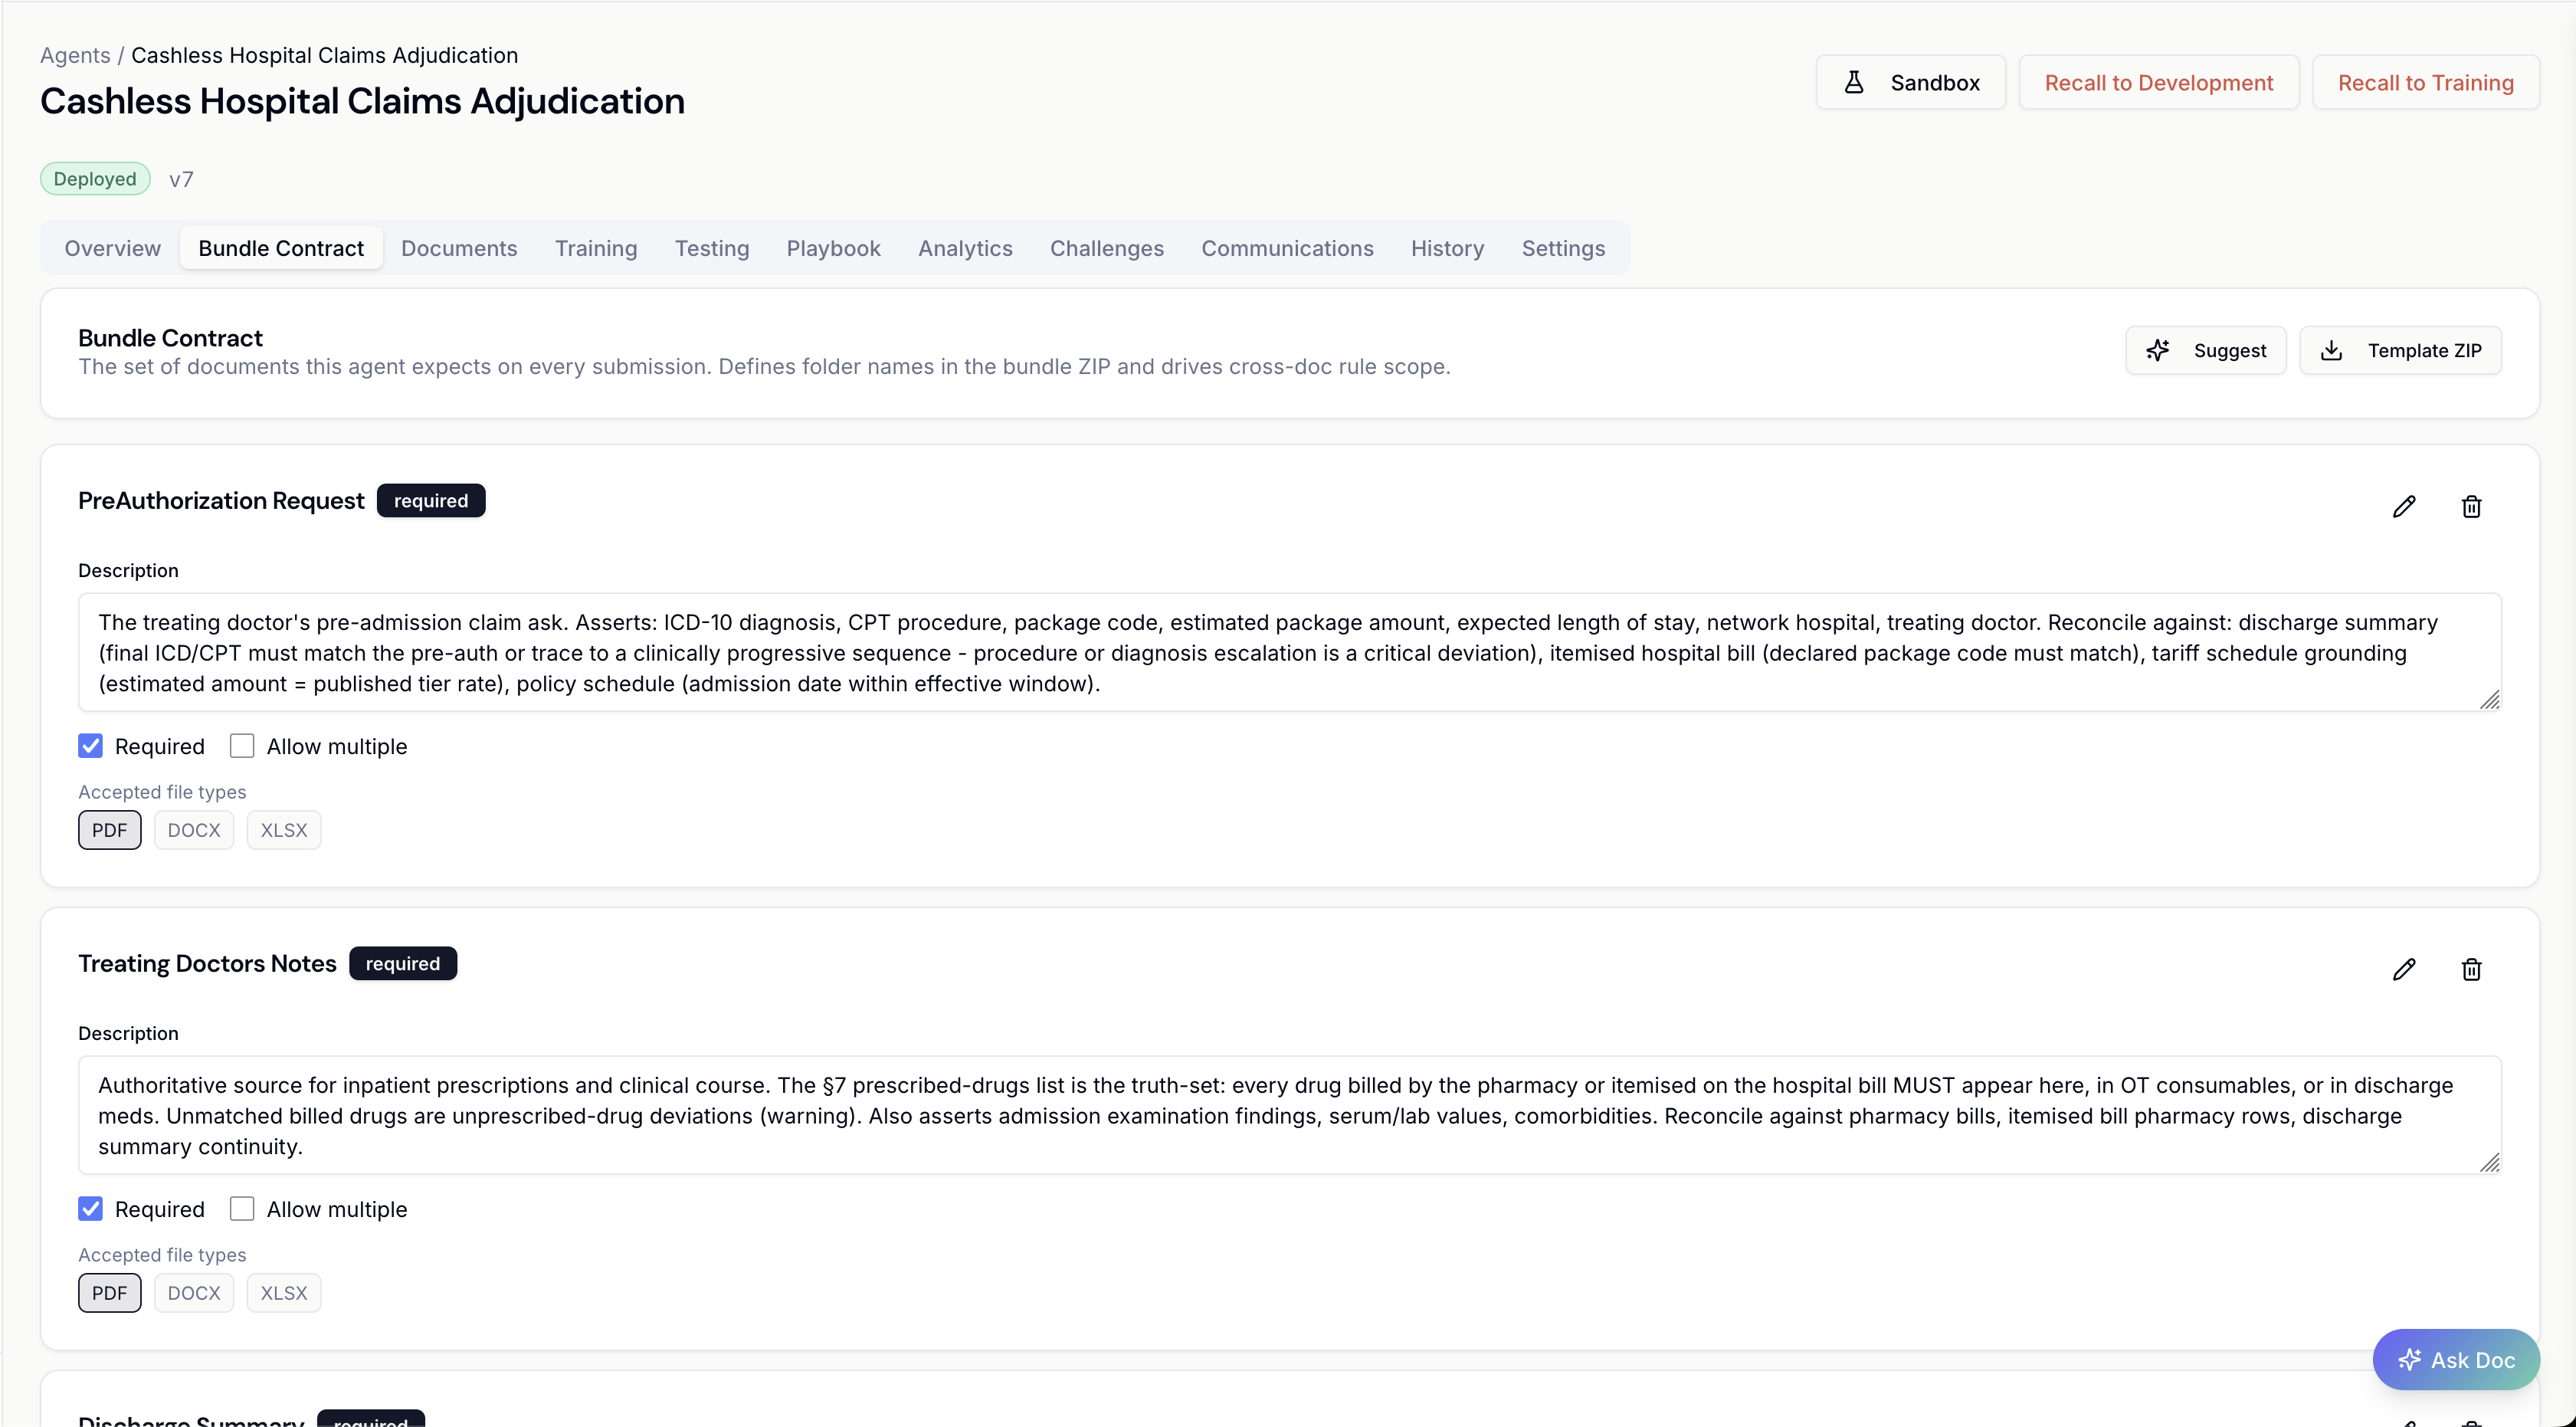Viewport: 2576px width, 1427px height.
Task: Navigate to Agents breadcrumb link
Action: (75, 55)
